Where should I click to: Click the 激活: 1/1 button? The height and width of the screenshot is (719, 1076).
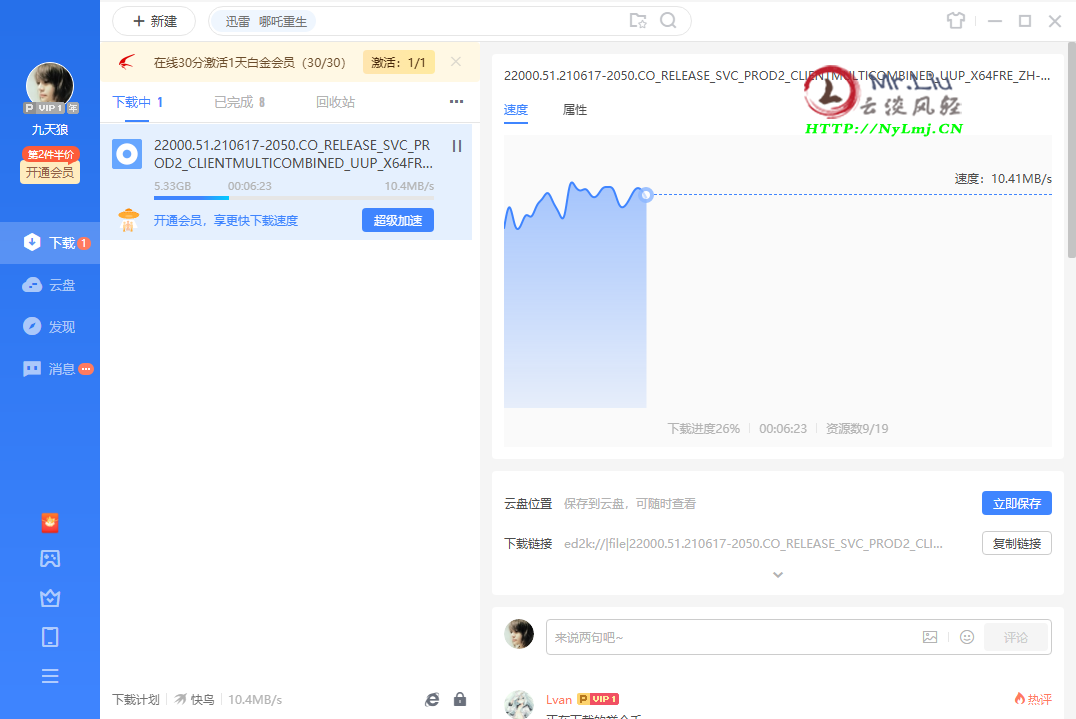399,62
